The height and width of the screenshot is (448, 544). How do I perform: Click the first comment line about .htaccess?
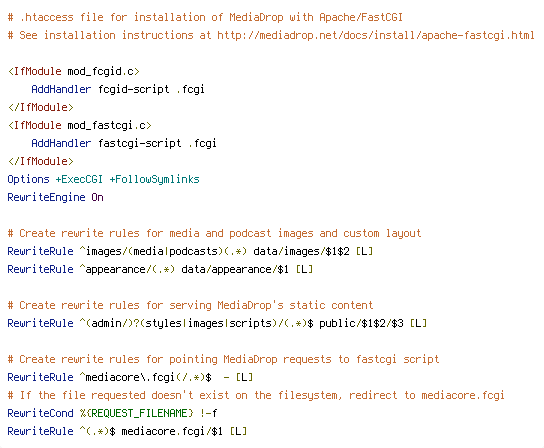point(205,17)
